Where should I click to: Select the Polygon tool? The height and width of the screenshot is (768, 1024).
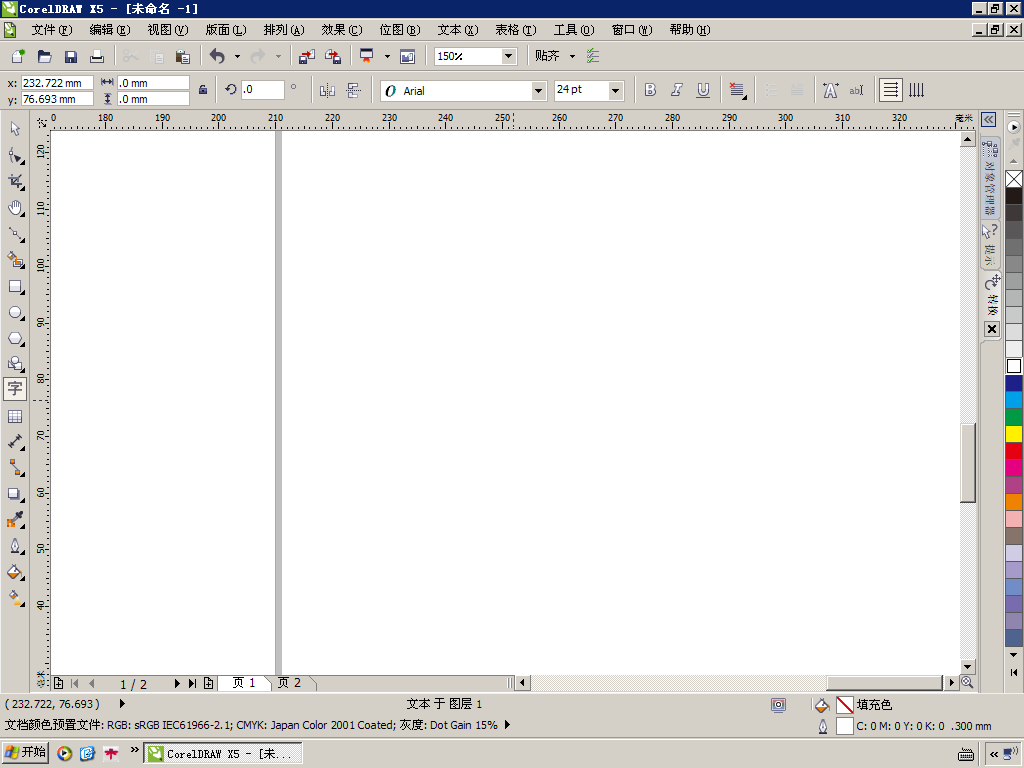(15, 338)
